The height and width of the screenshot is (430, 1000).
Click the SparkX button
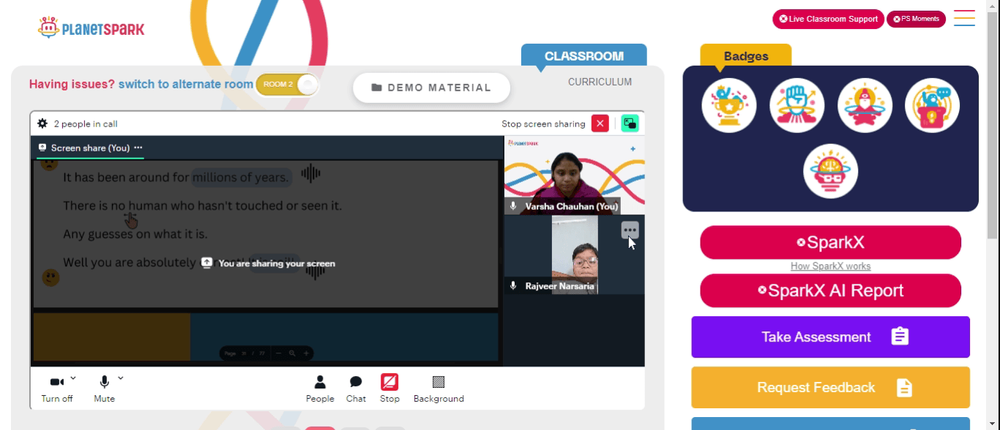pos(830,242)
